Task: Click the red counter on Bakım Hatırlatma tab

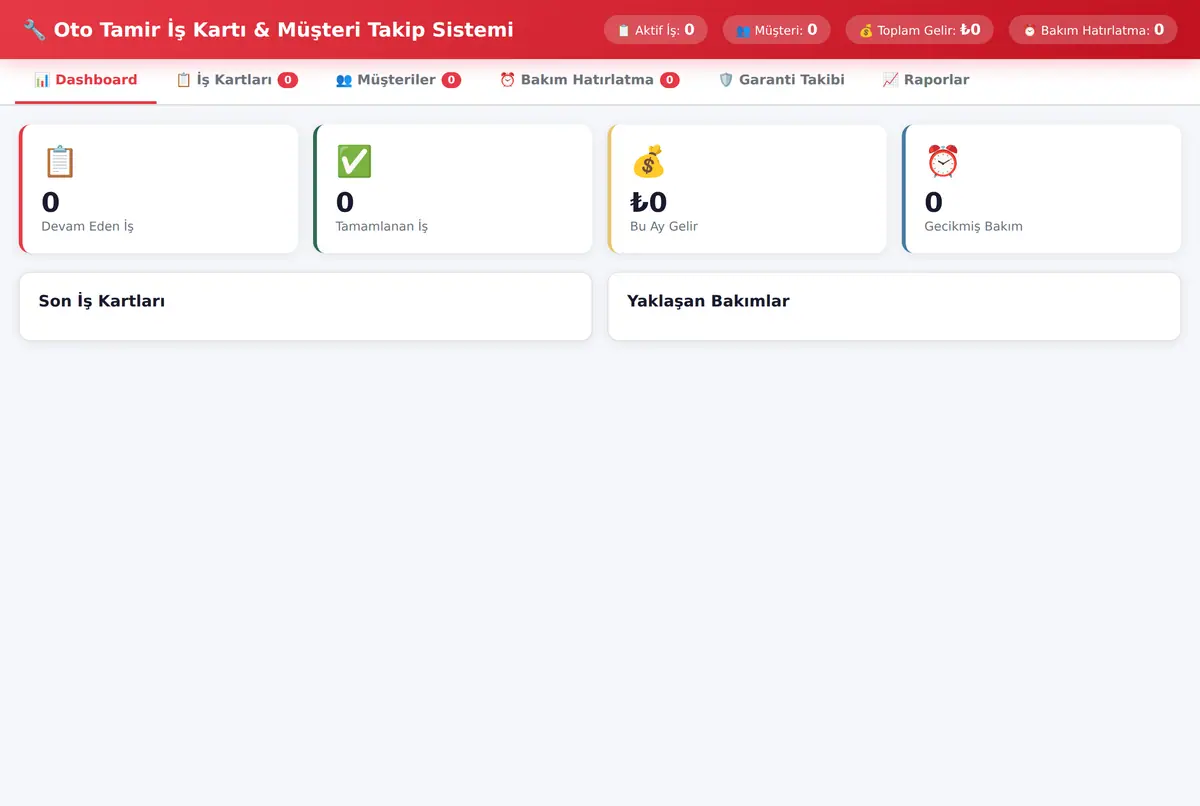Action: (x=670, y=80)
